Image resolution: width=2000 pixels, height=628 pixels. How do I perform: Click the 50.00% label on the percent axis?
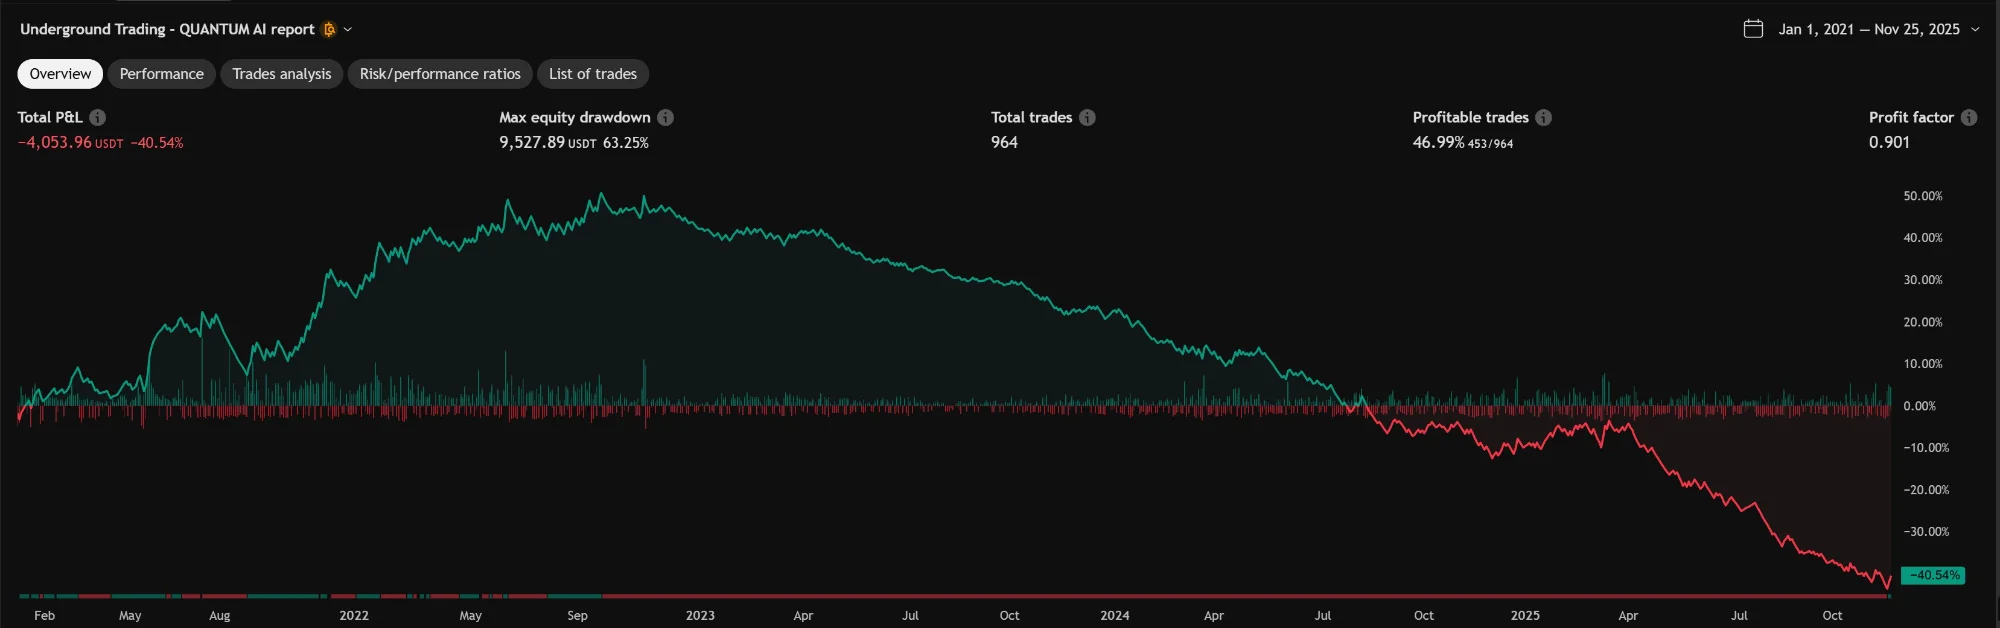[x=1922, y=196]
